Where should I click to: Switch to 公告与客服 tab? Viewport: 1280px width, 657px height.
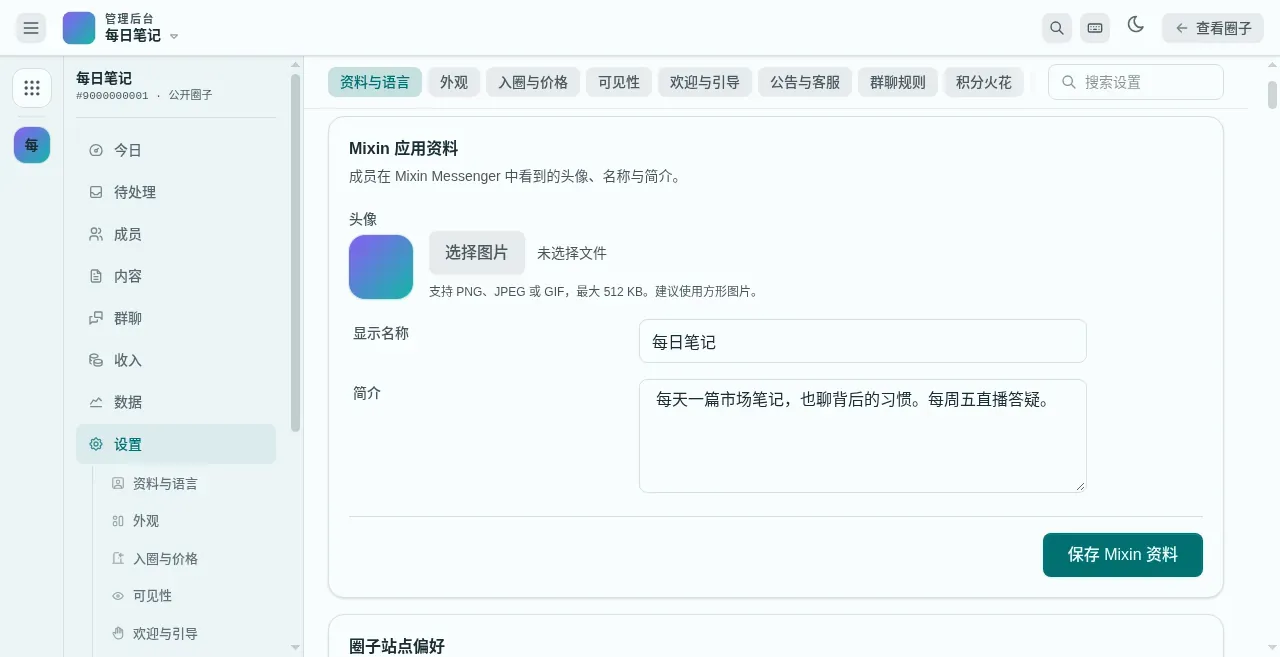click(x=805, y=82)
